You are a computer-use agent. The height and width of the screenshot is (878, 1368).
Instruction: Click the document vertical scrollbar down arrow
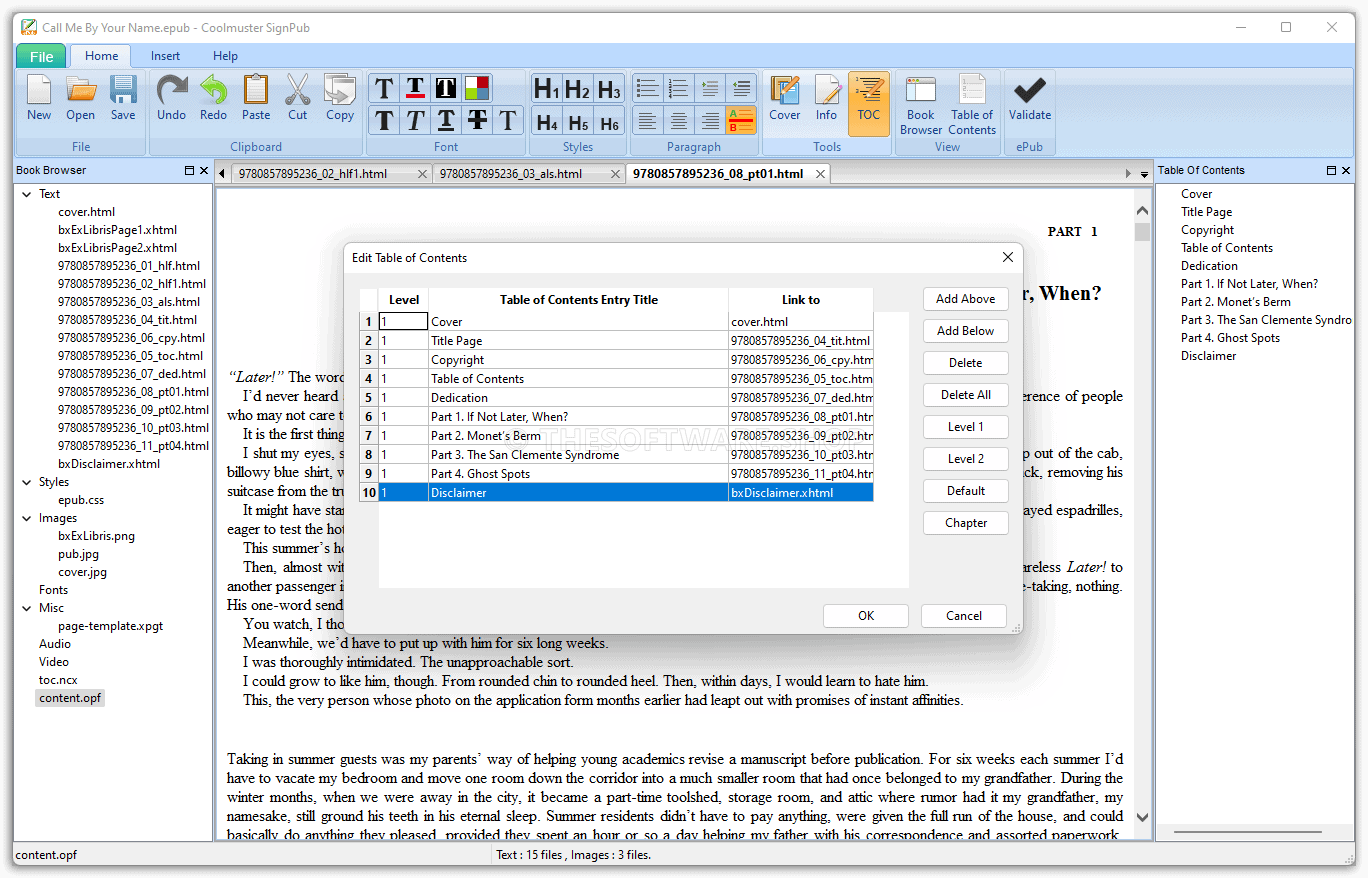(1143, 818)
